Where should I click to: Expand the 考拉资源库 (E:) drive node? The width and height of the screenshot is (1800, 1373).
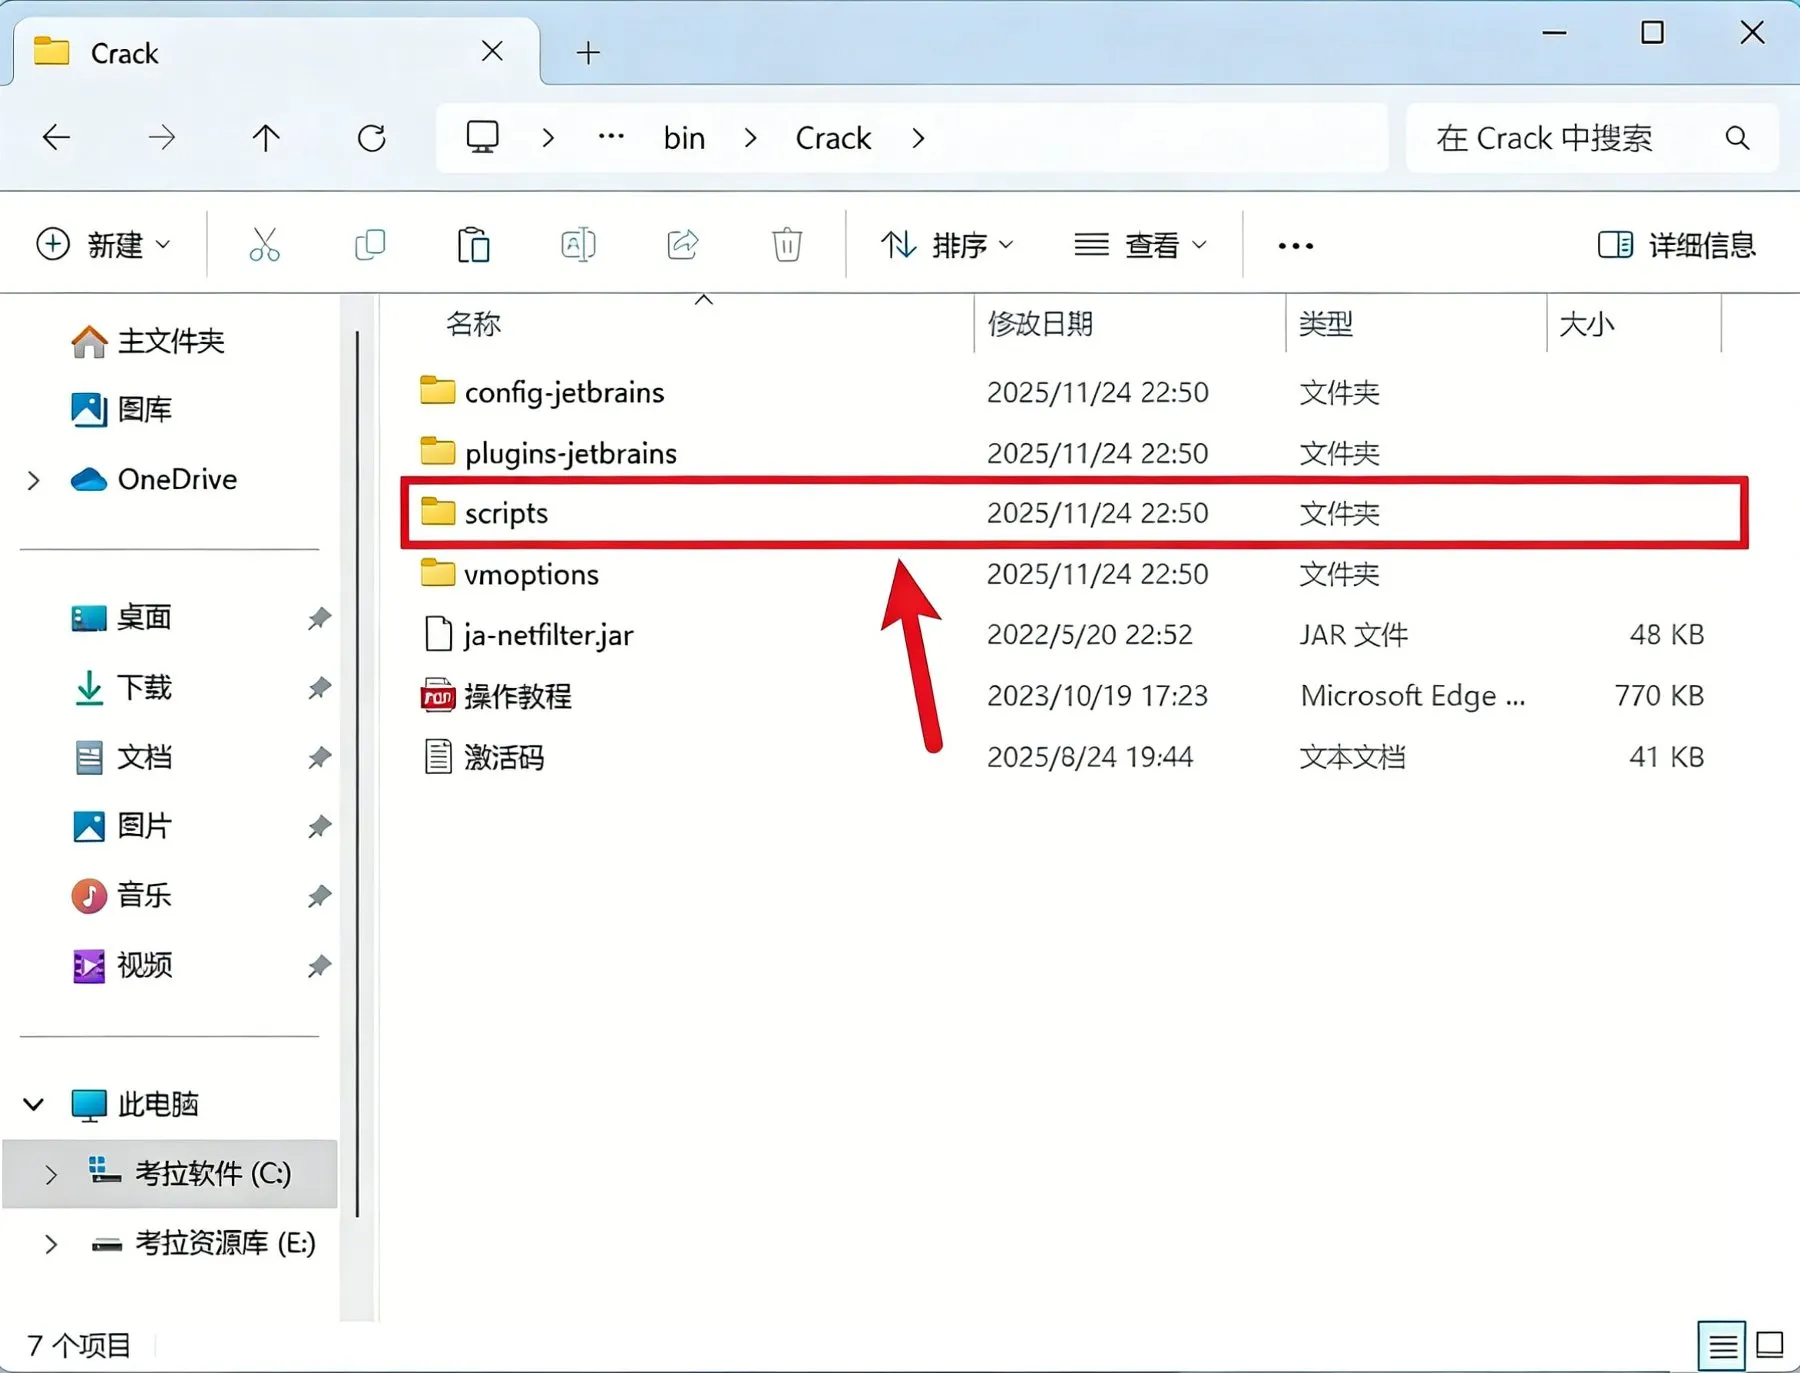[51, 1244]
